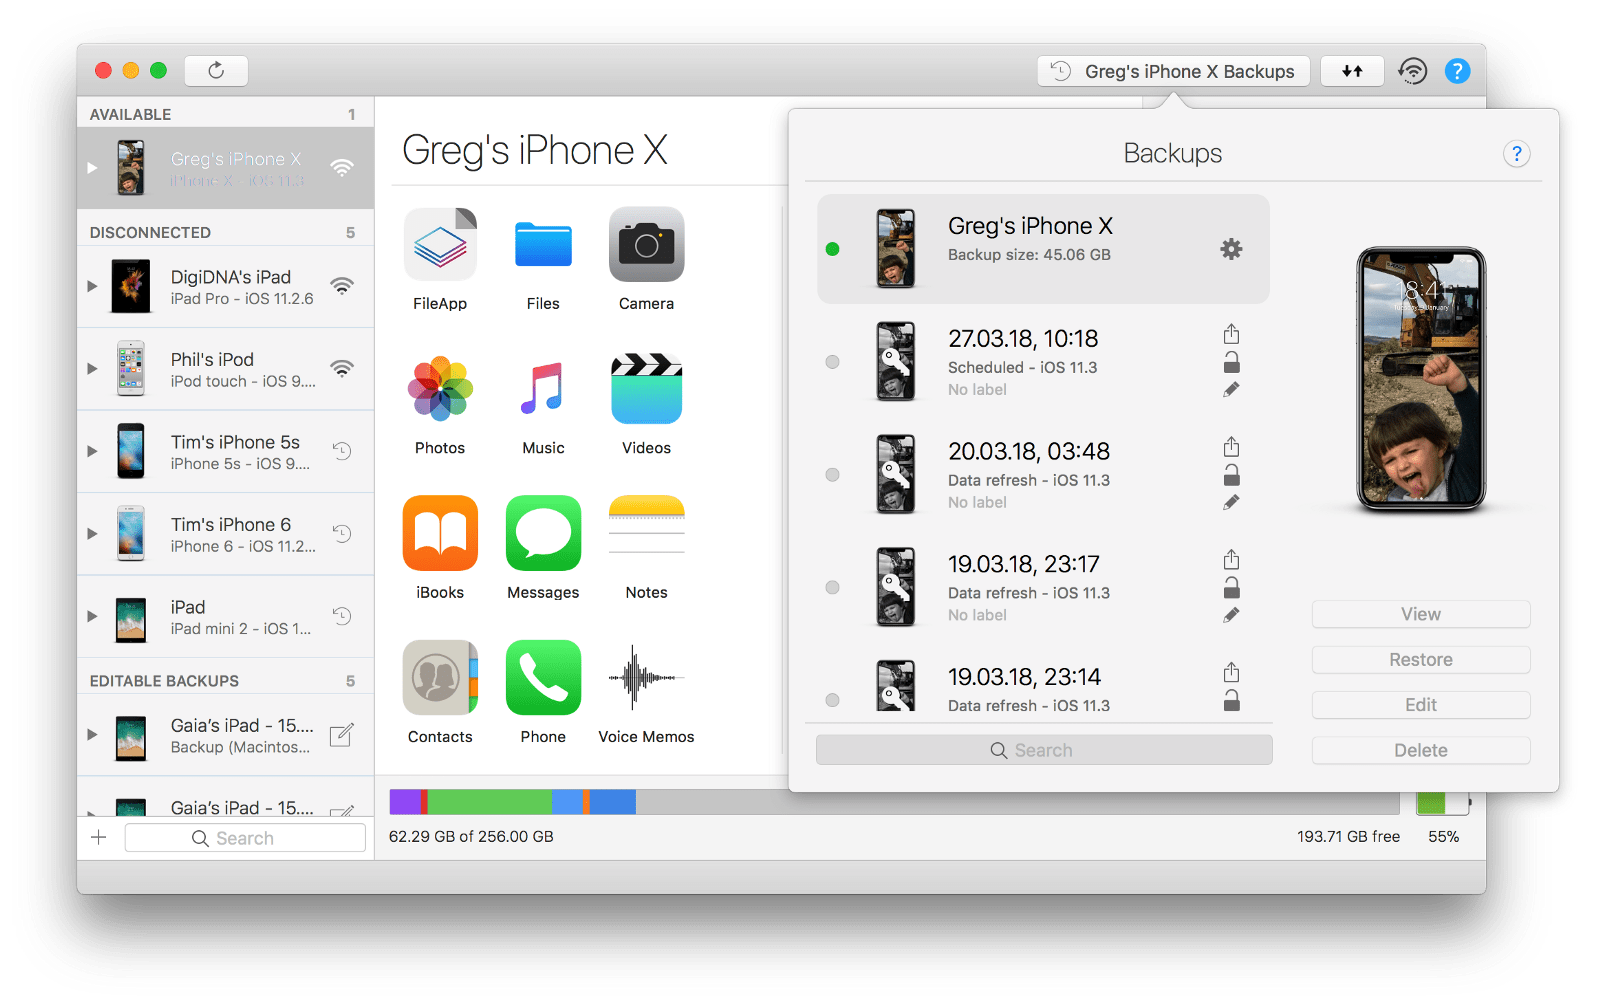This screenshot has height=1004, width=1600.
Task: Click the sidebar device search field
Action: 245,838
